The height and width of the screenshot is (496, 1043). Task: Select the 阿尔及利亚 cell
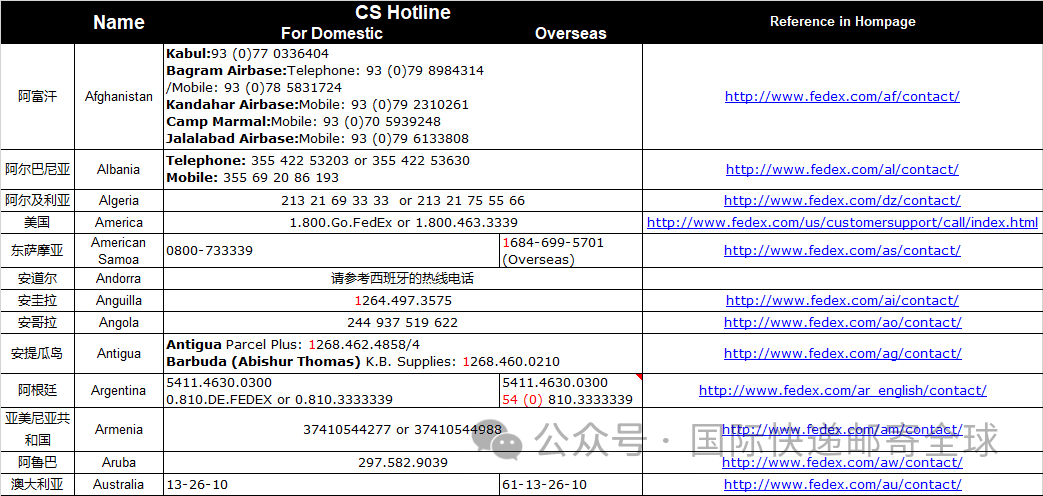tap(37, 200)
